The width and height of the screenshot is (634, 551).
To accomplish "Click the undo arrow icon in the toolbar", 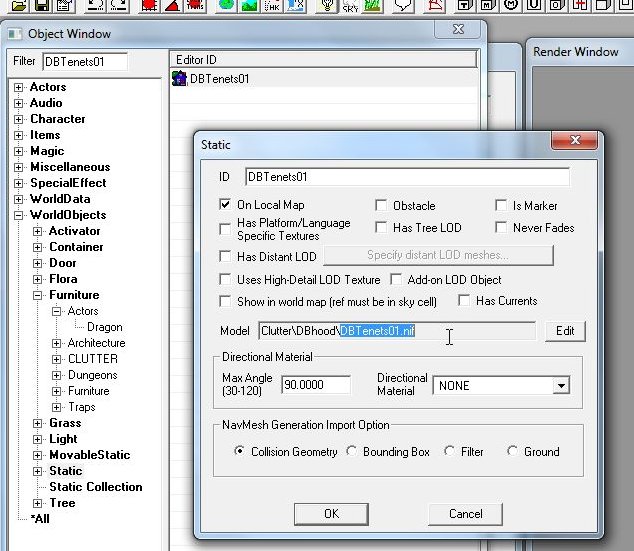I will click(x=95, y=5).
